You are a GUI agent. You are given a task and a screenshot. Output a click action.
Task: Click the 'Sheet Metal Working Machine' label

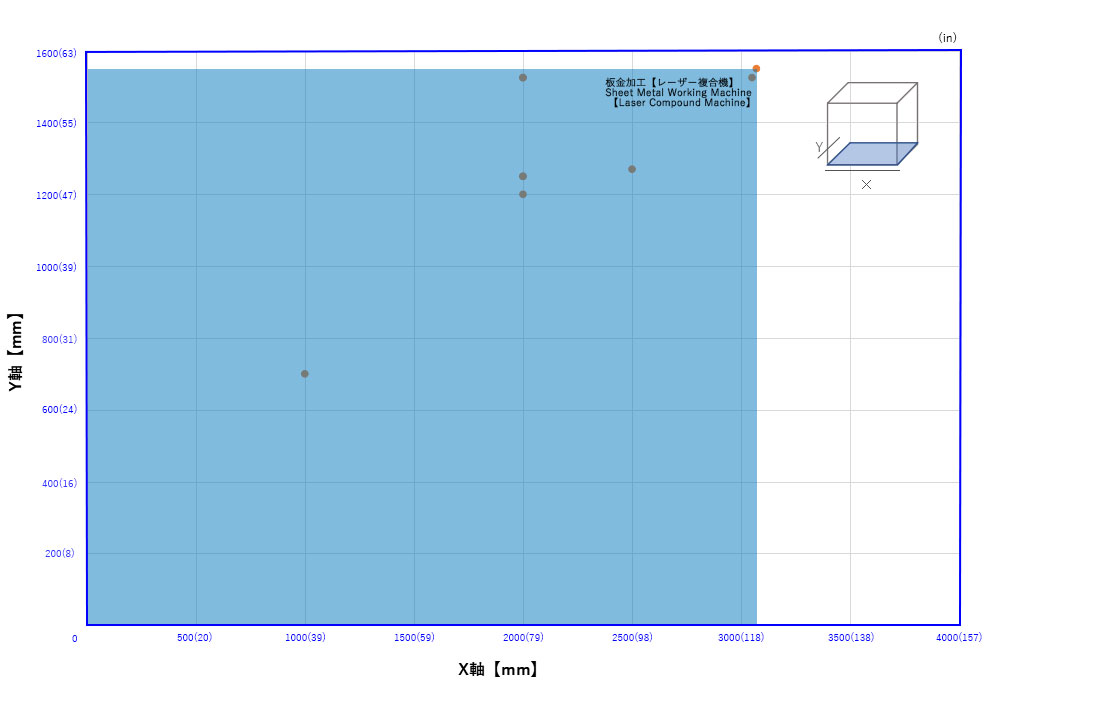coord(678,93)
